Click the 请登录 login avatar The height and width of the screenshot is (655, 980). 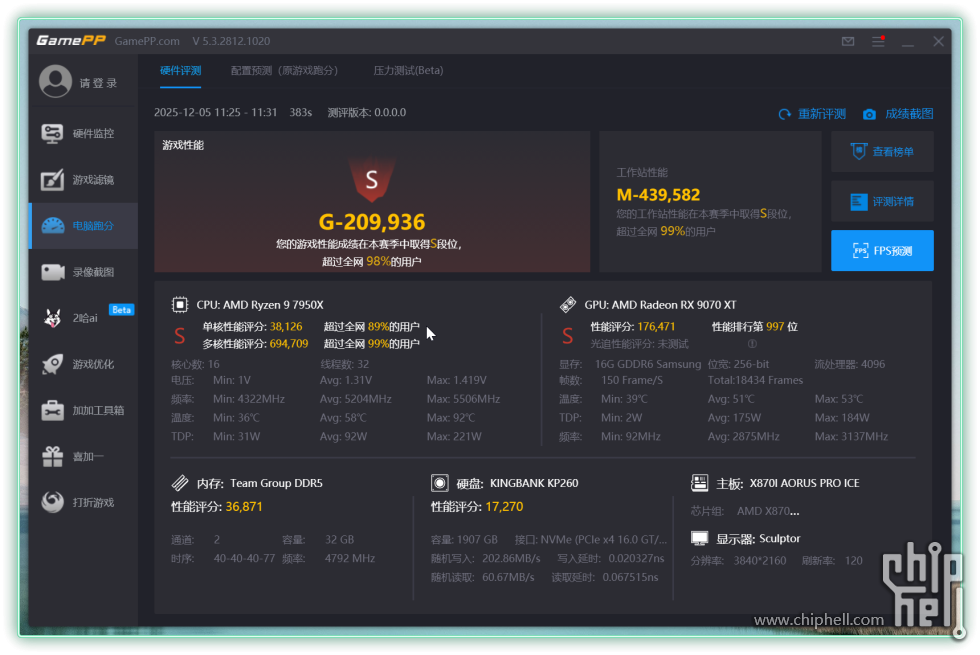click(x=56, y=82)
